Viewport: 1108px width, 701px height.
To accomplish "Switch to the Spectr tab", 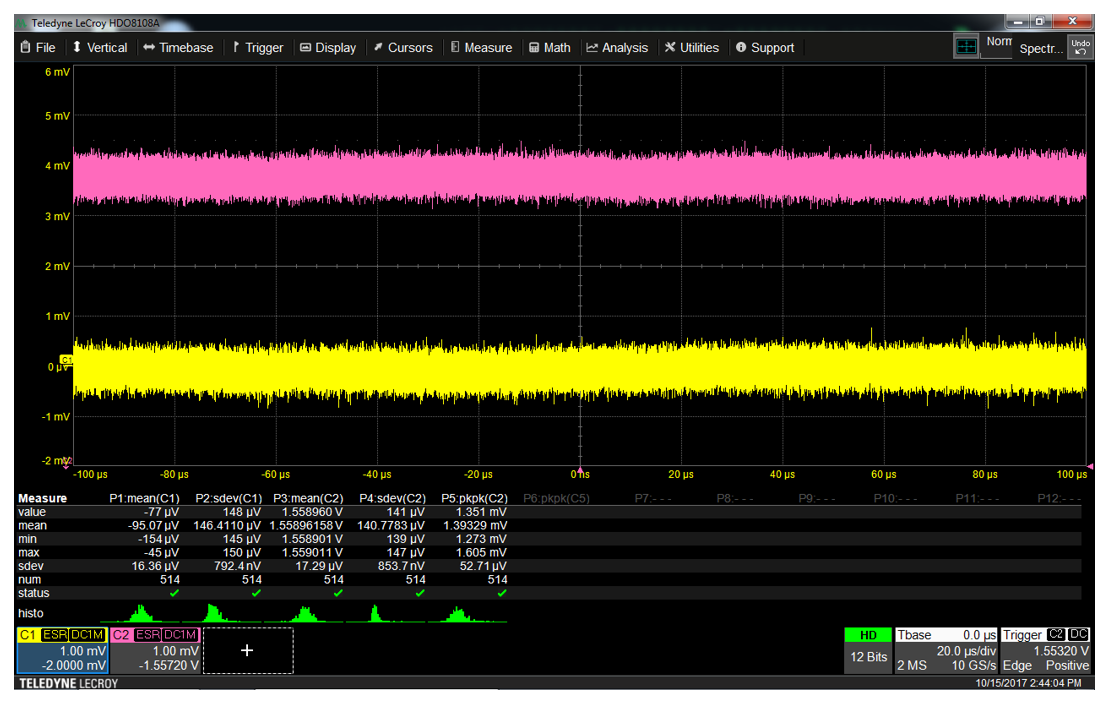I will point(1040,48).
